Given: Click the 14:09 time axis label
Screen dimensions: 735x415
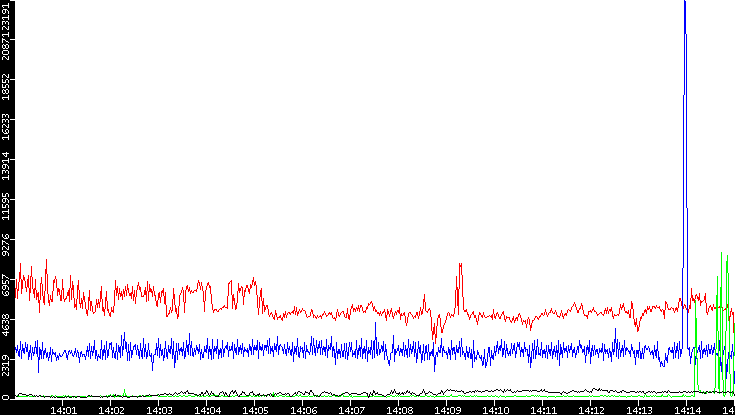Looking at the screenshot, I should (446, 410).
